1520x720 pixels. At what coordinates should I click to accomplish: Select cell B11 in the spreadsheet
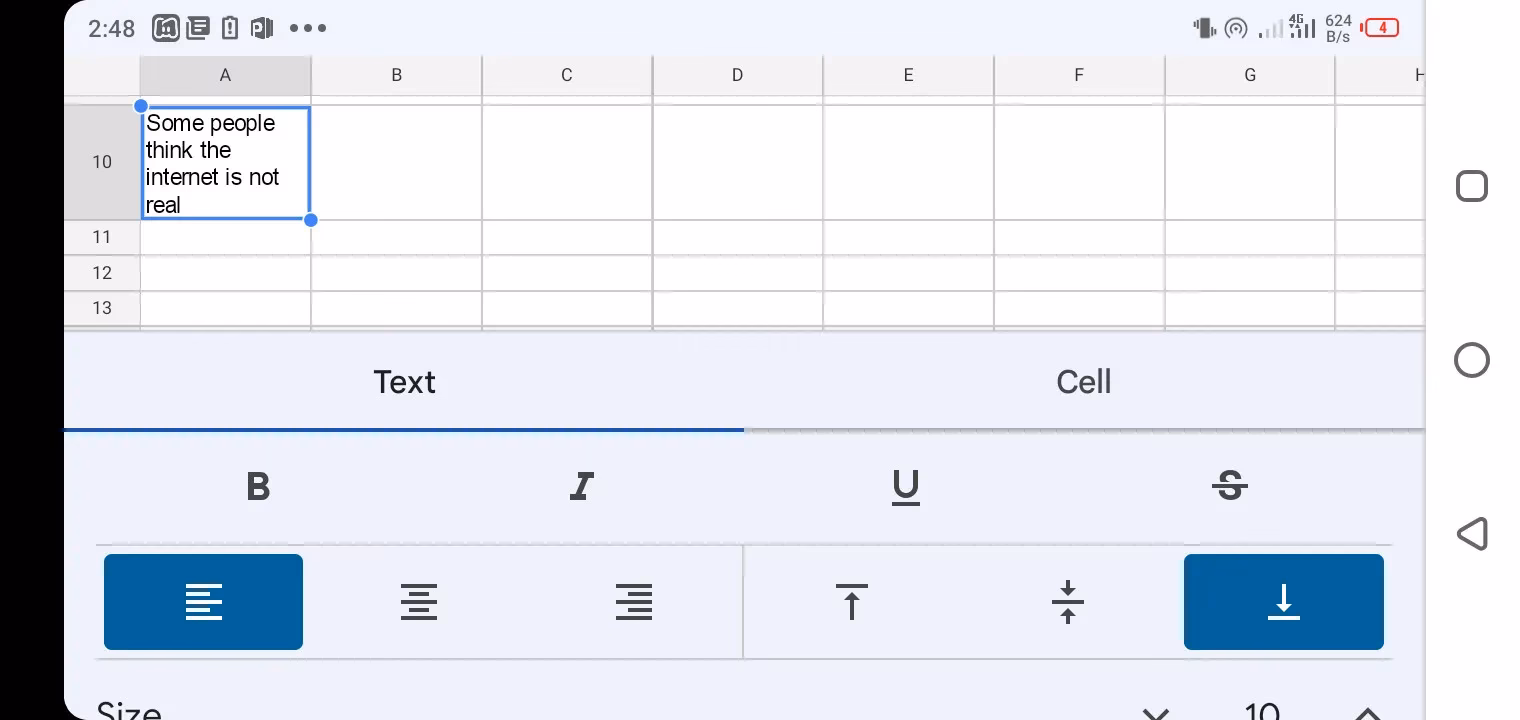click(x=396, y=237)
